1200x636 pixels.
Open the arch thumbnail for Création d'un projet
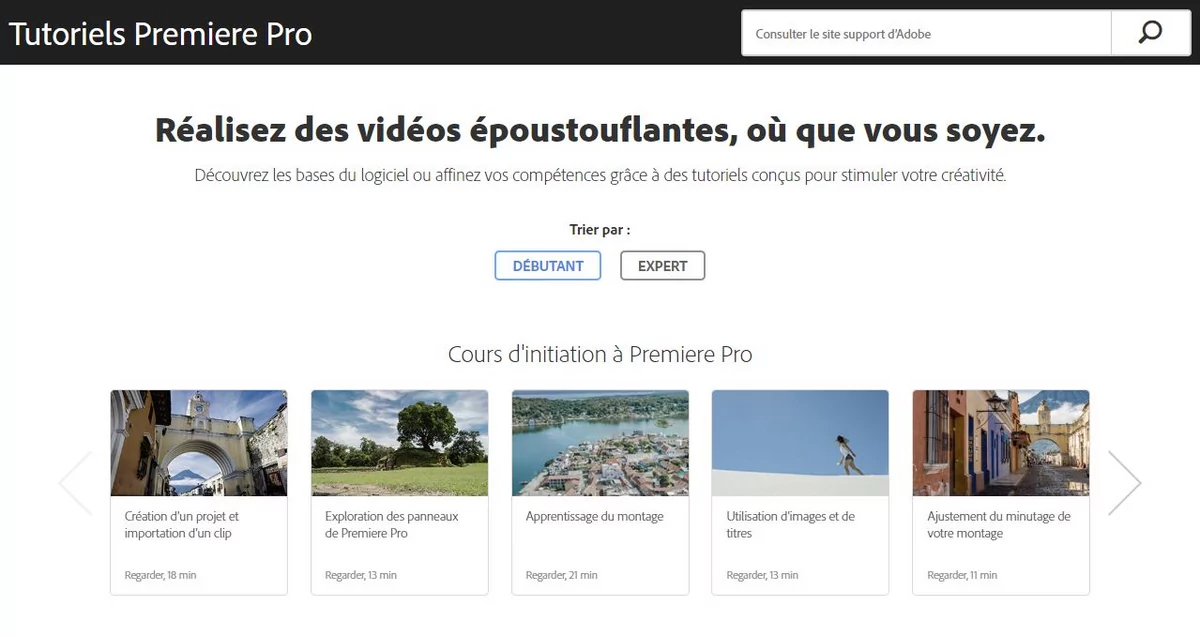click(199, 443)
